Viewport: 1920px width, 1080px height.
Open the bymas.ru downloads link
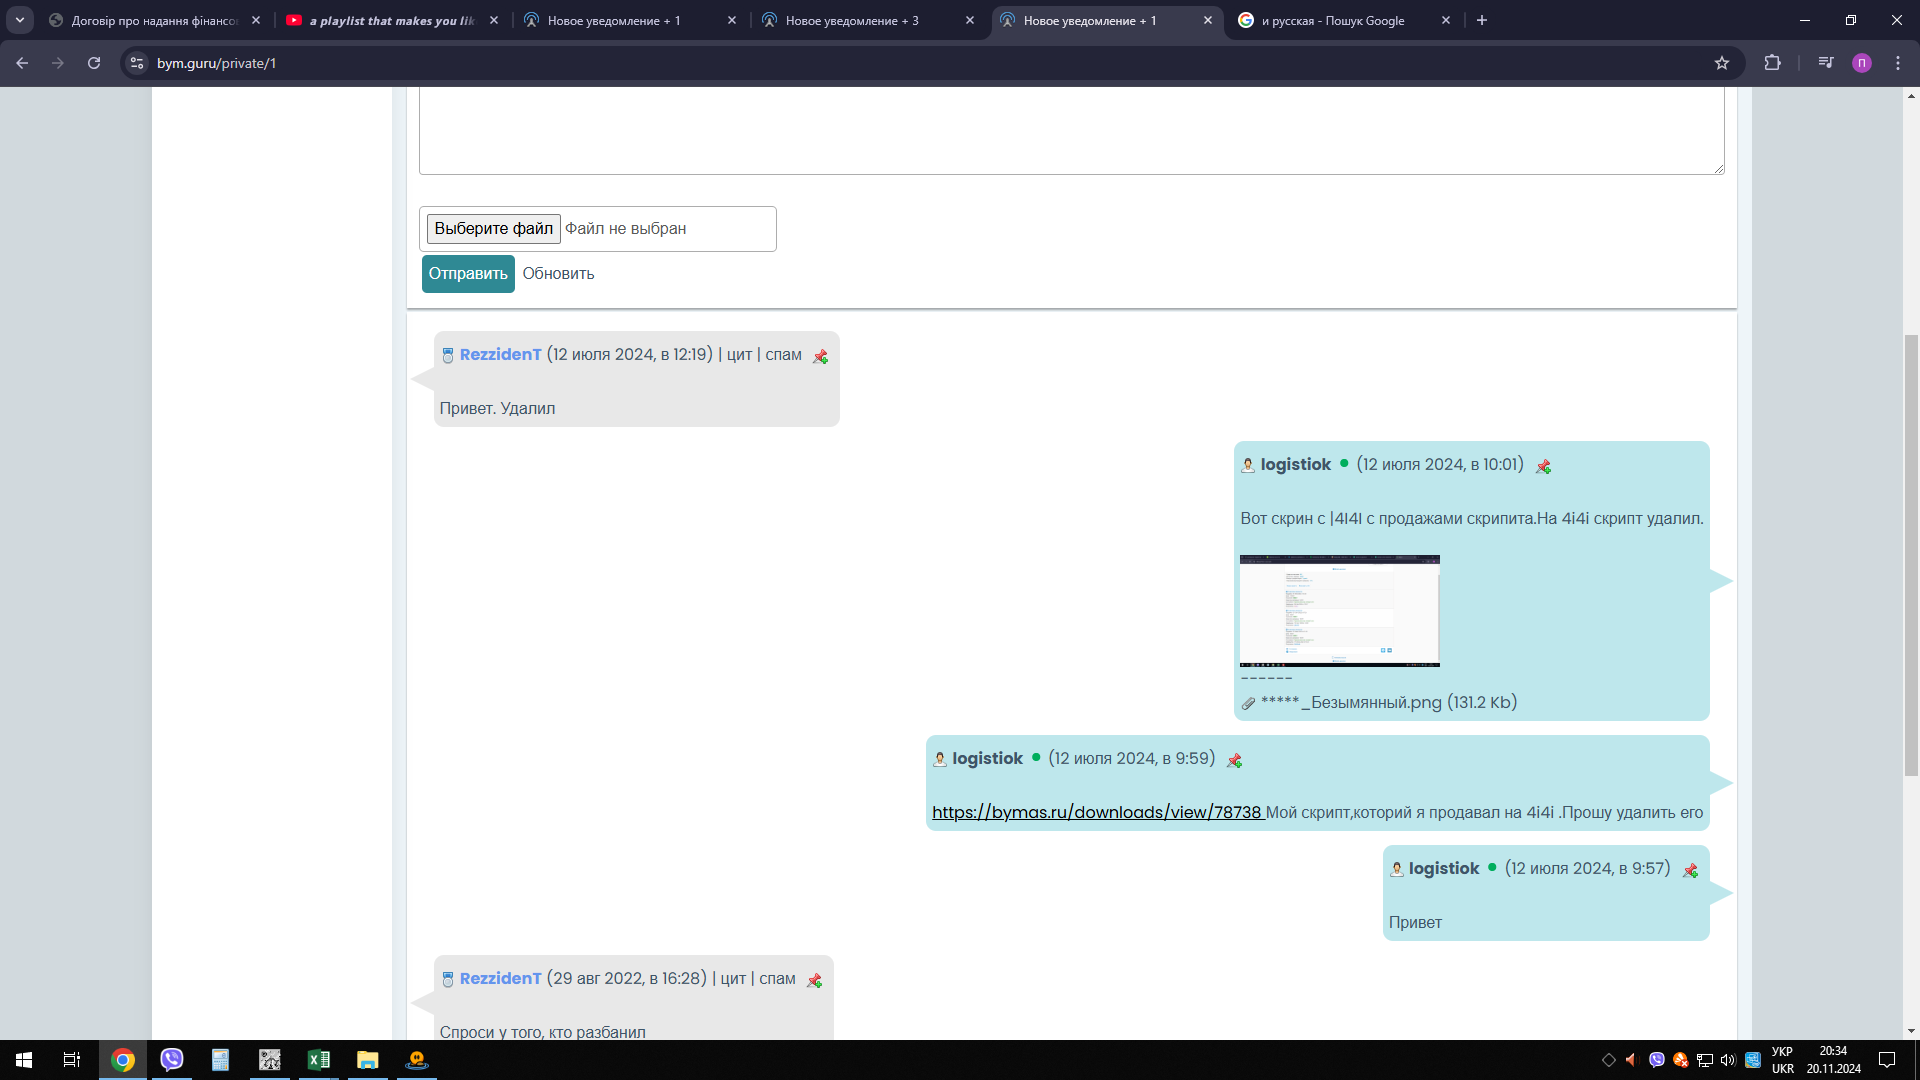[x=1096, y=813]
